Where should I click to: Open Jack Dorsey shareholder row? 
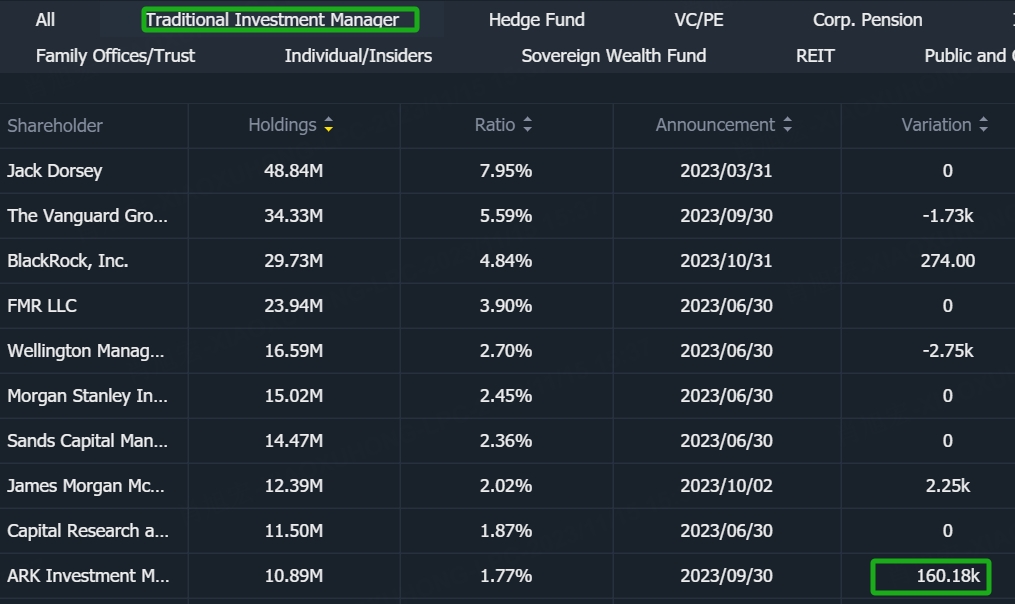pos(55,171)
